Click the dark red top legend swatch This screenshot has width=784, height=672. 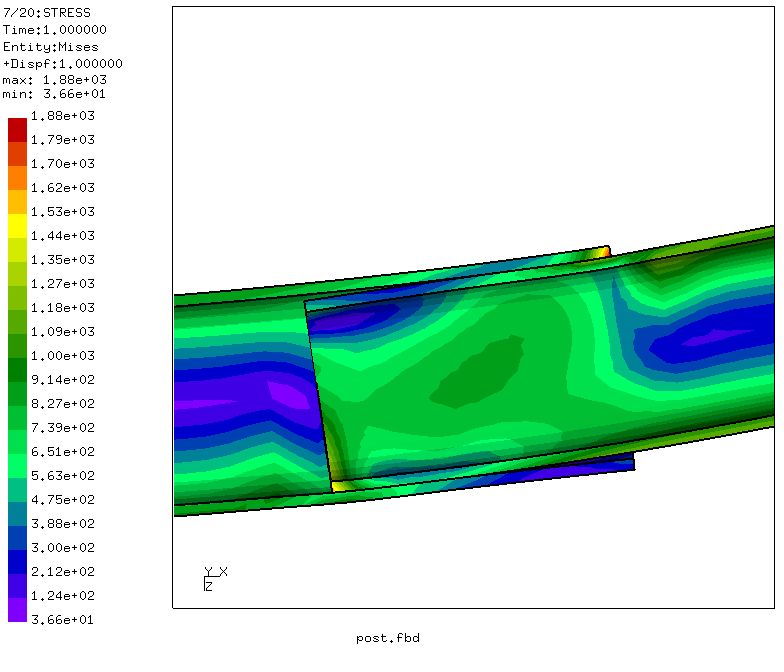coord(18,130)
